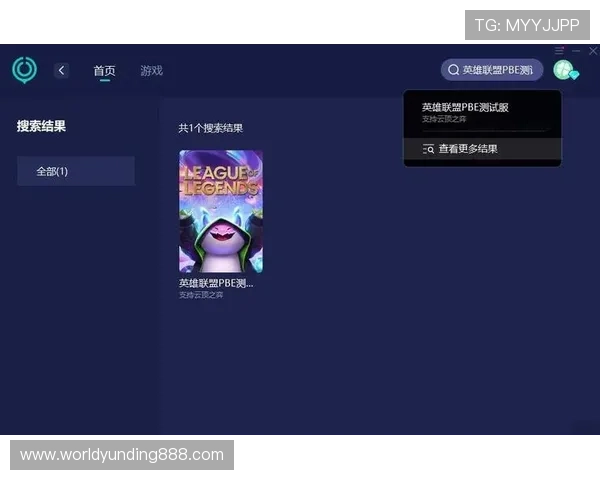This screenshot has height=480, width=600.
Task: Select the 全部(1) filter category
Action: [76, 171]
